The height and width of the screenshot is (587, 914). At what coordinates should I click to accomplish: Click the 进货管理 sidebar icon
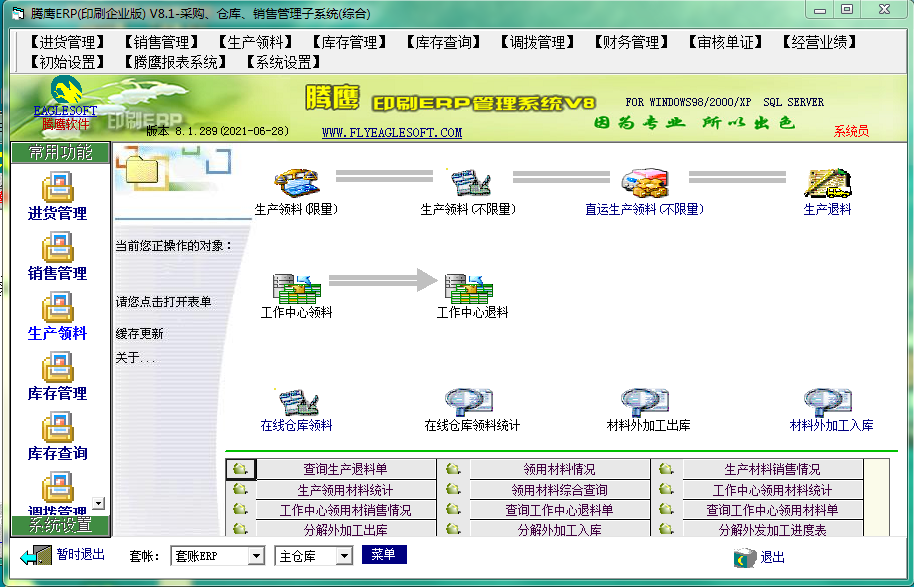(57, 187)
